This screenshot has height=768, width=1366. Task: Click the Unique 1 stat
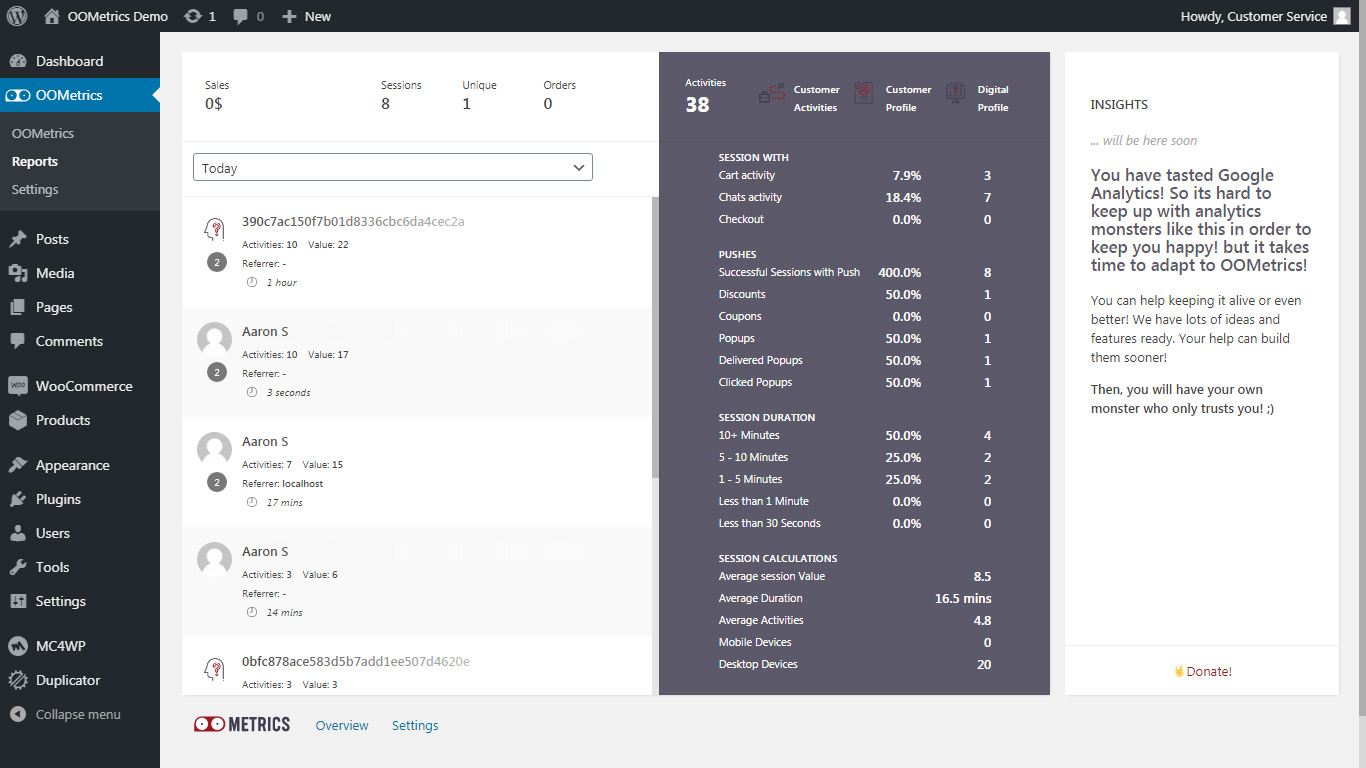tap(479, 95)
